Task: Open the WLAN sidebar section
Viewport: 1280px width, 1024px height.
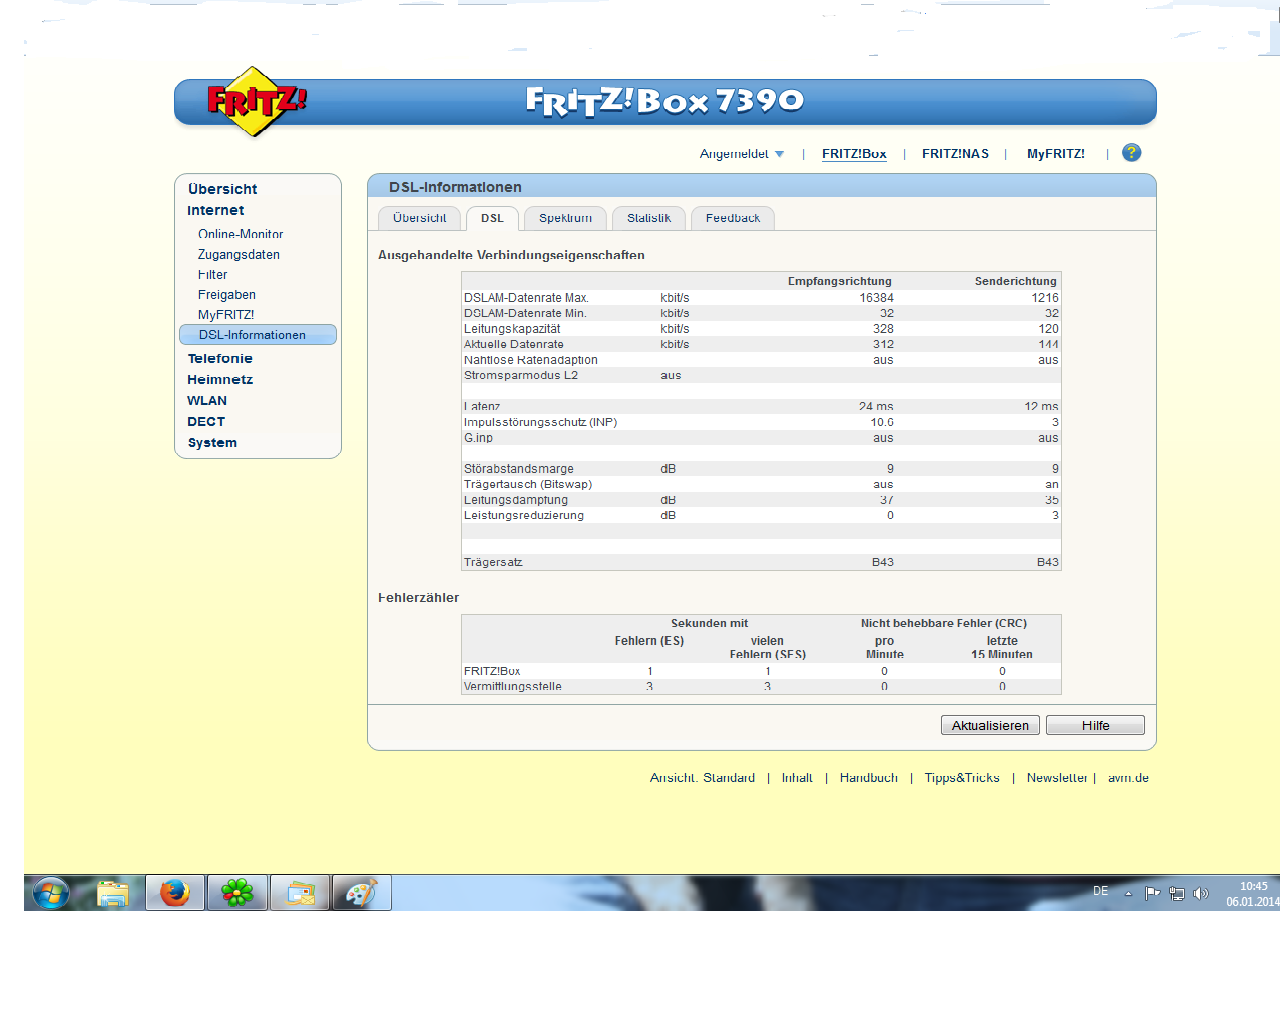Action: coord(206,400)
